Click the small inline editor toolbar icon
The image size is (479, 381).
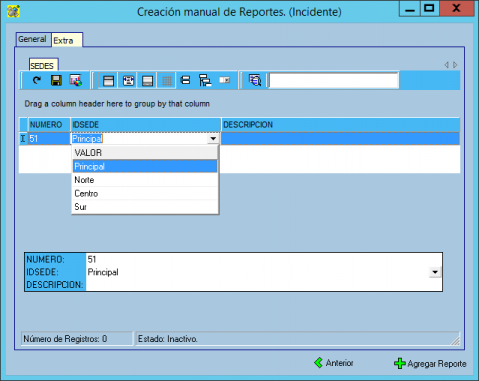[225, 80]
